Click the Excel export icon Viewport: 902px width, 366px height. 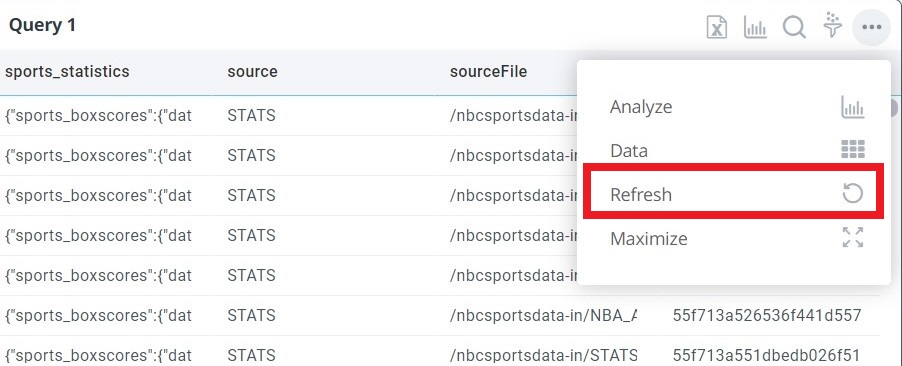pyautogui.click(x=716, y=27)
